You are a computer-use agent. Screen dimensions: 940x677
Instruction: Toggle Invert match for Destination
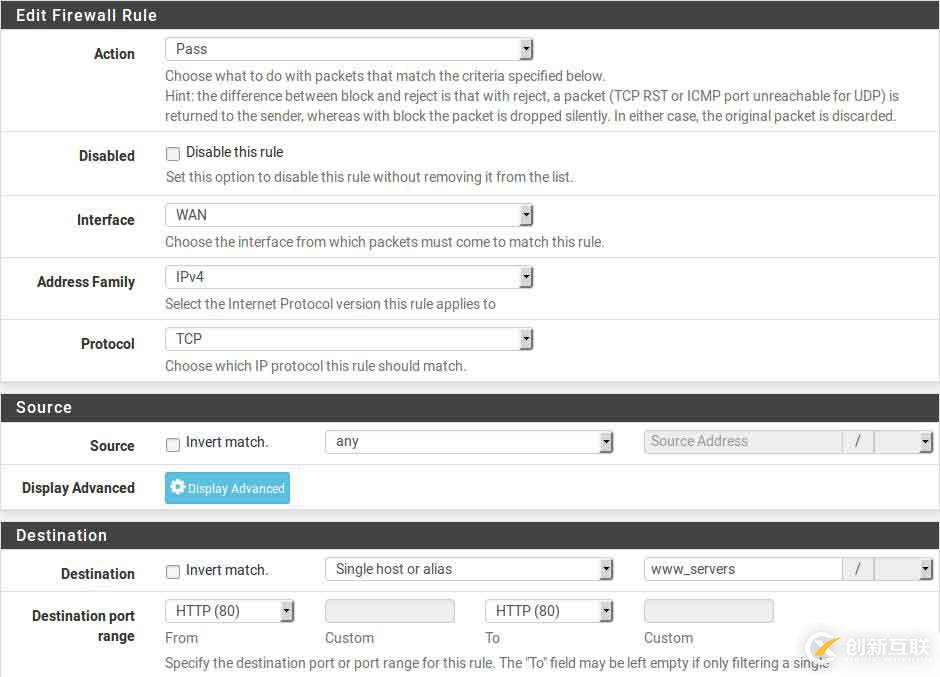click(x=172, y=569)
